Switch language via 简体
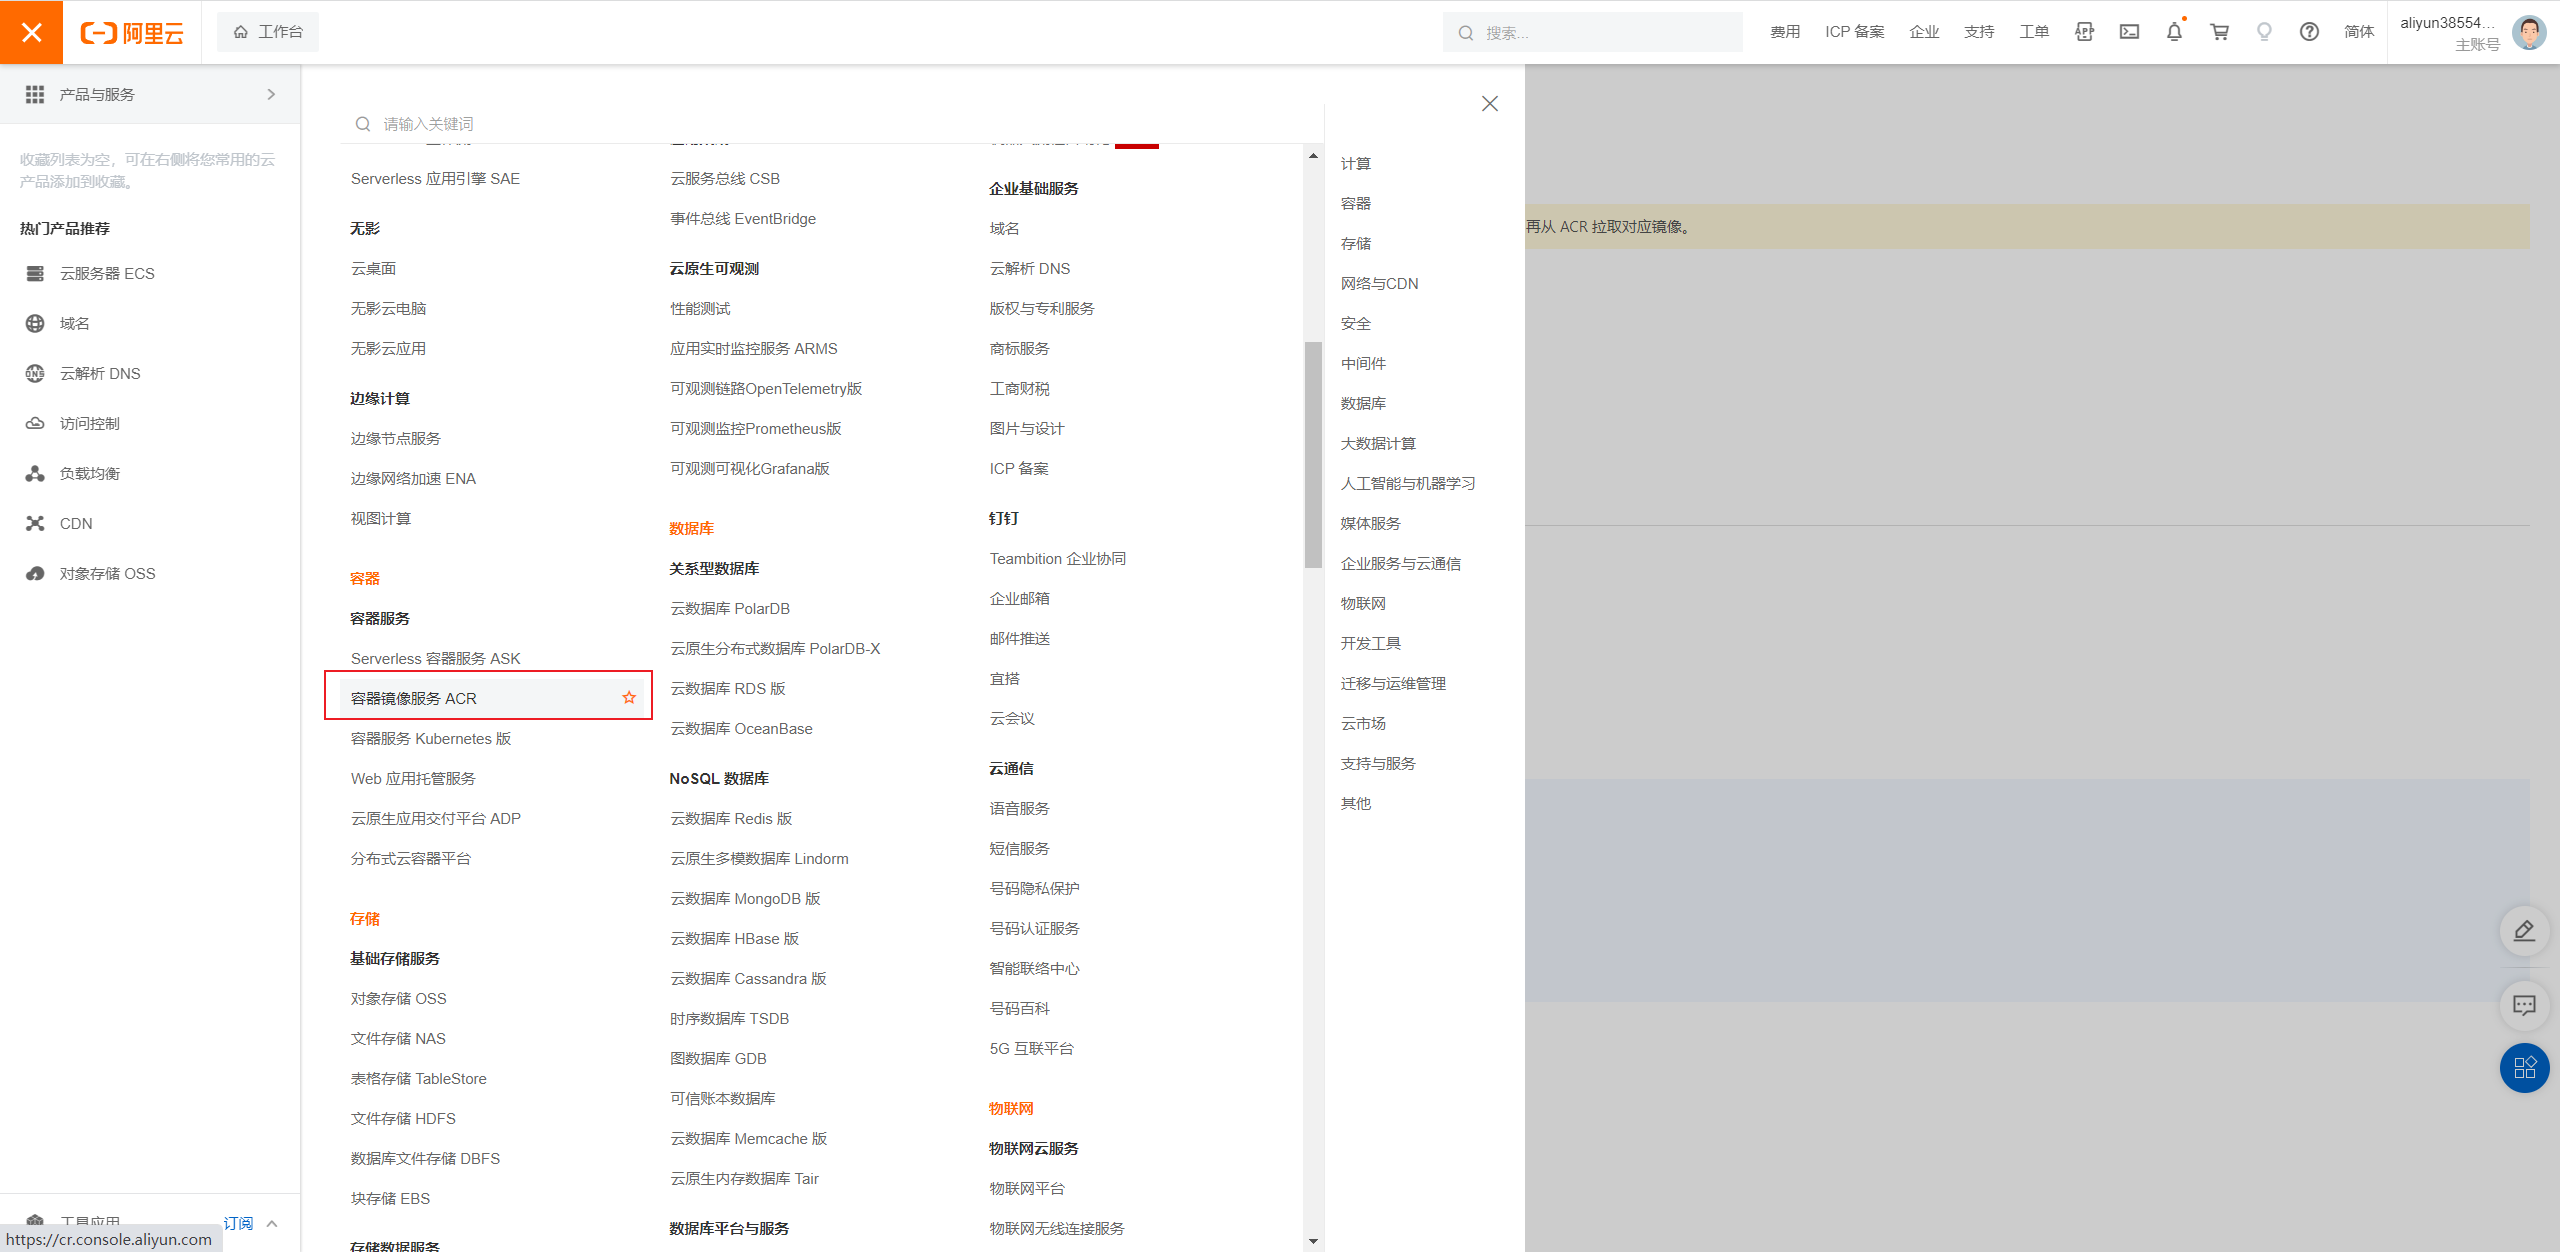This screenshot has height=1252, width=2560. pyautogui.click(x=2358, y=32)
